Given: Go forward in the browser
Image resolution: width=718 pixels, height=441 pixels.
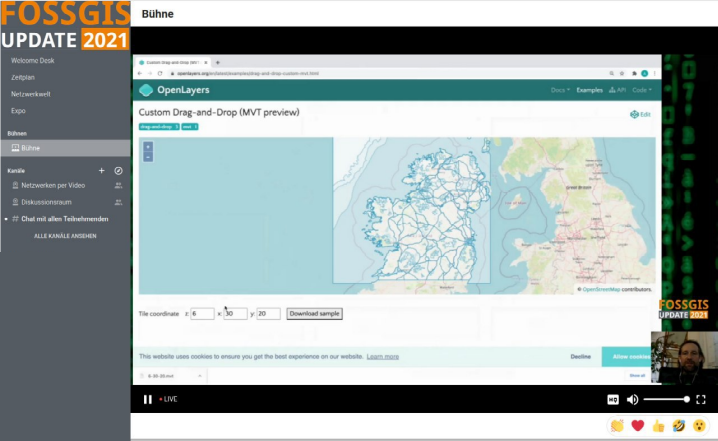Looking at the screenshot, I should tap(150, 73).
